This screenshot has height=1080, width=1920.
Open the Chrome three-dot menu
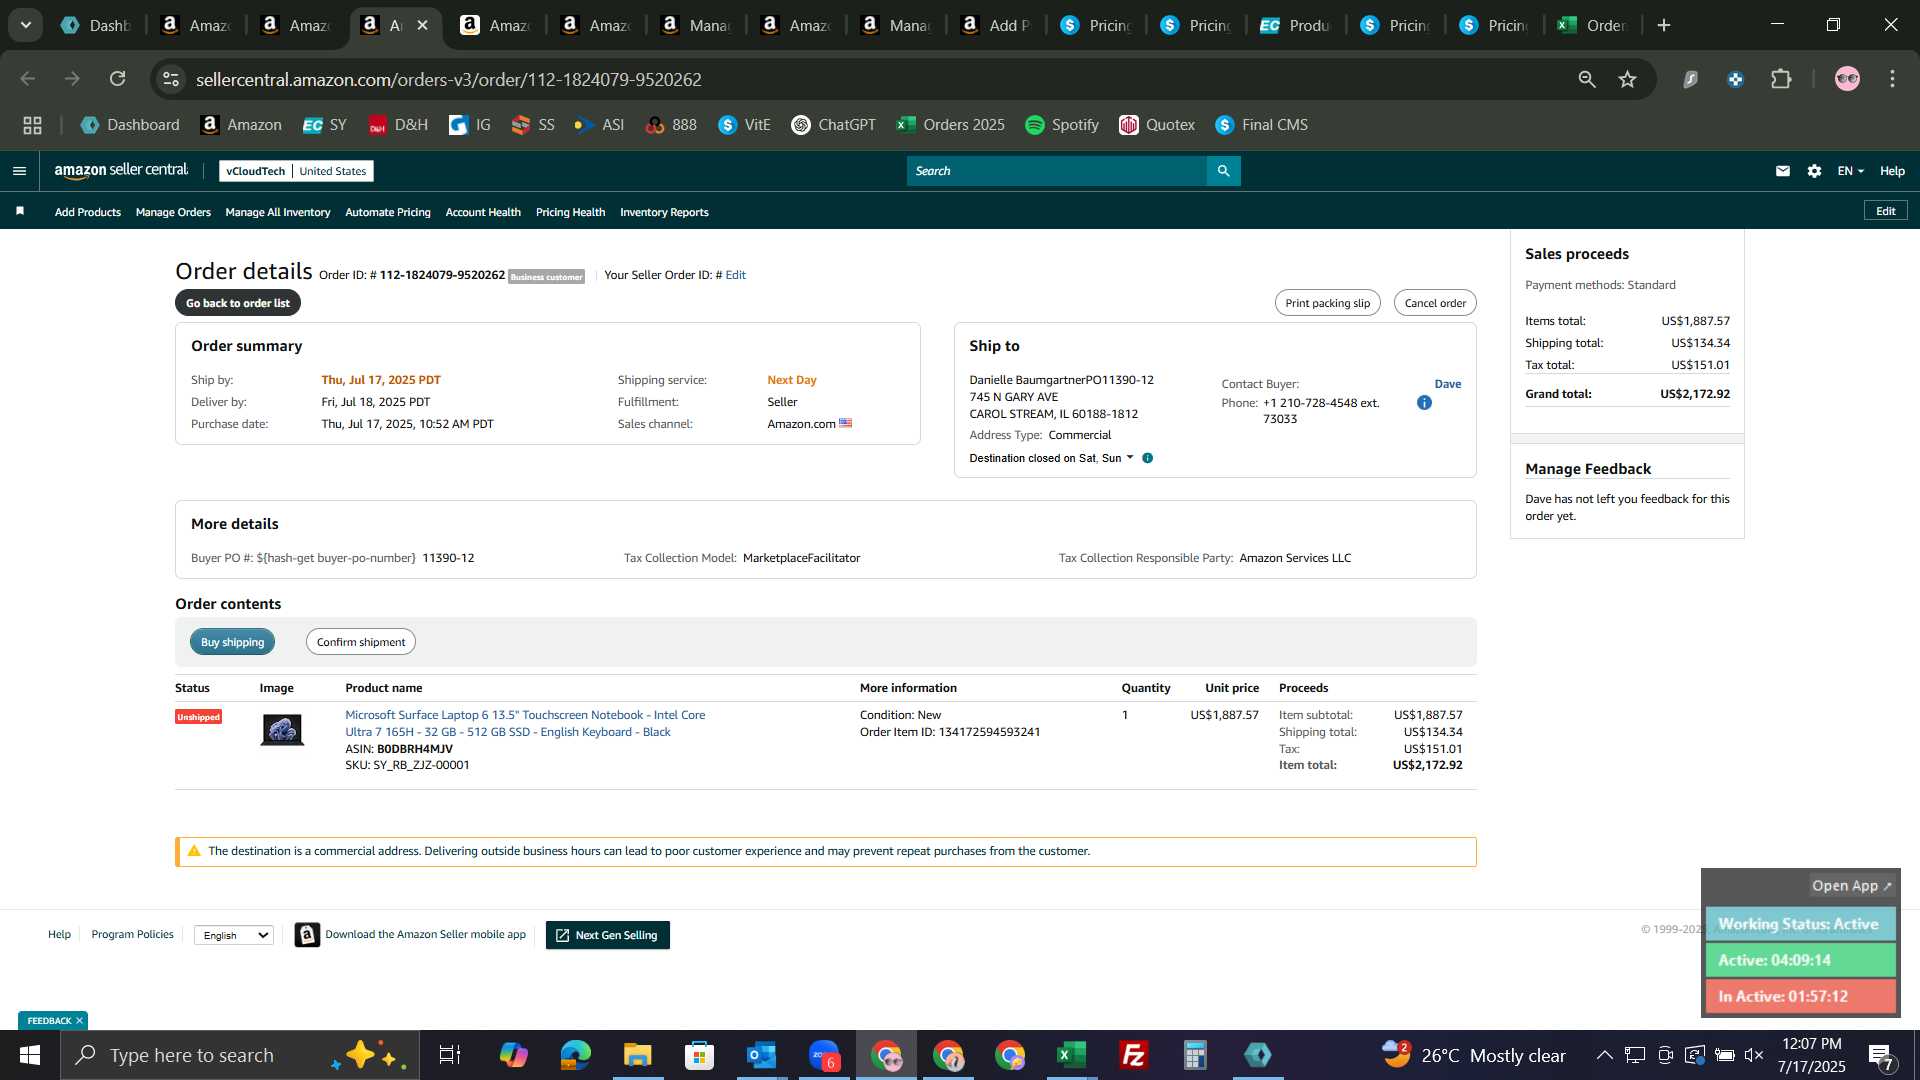coord(1892,79)
